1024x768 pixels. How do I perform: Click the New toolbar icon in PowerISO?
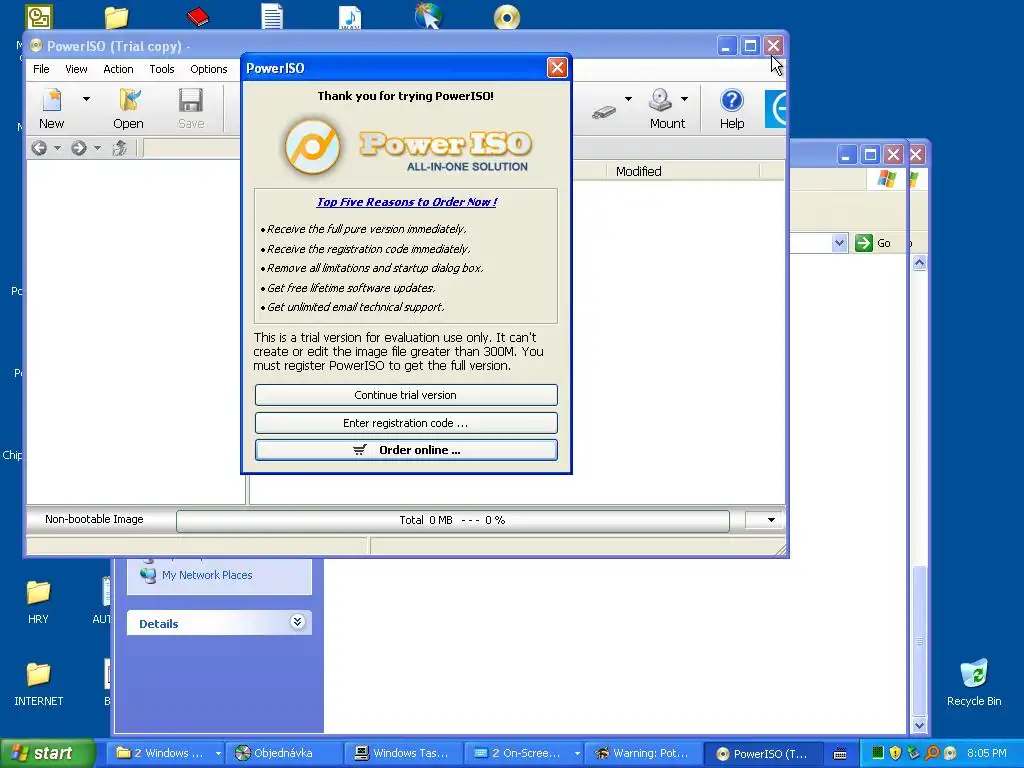(52, 108)
